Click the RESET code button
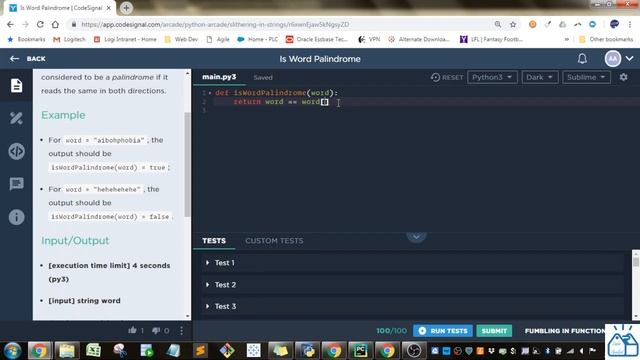 [x=447, y=77]
